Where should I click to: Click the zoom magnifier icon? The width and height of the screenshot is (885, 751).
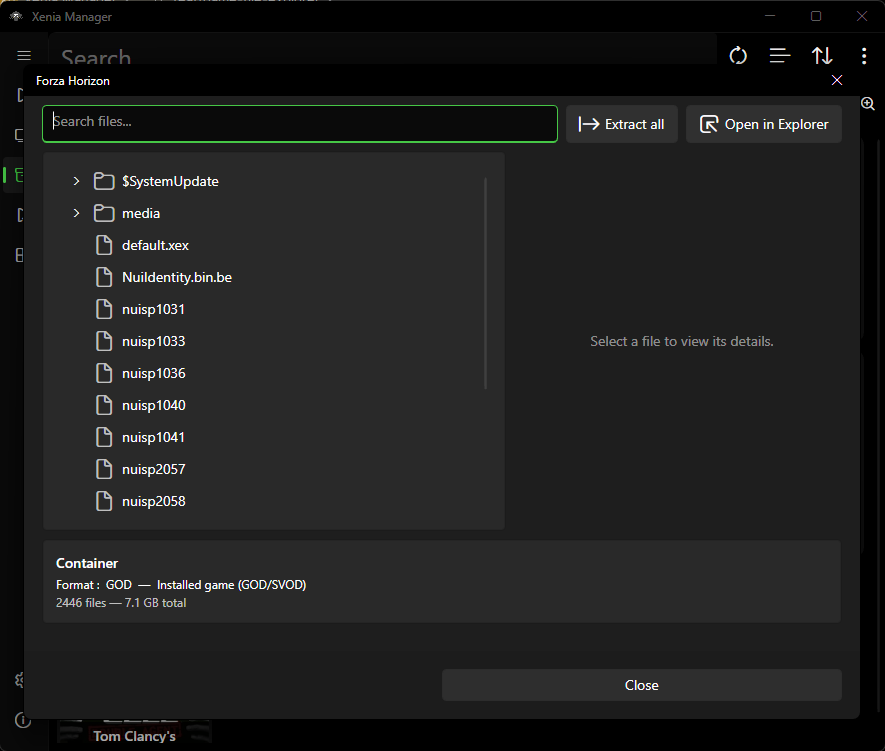coord(868,104)
